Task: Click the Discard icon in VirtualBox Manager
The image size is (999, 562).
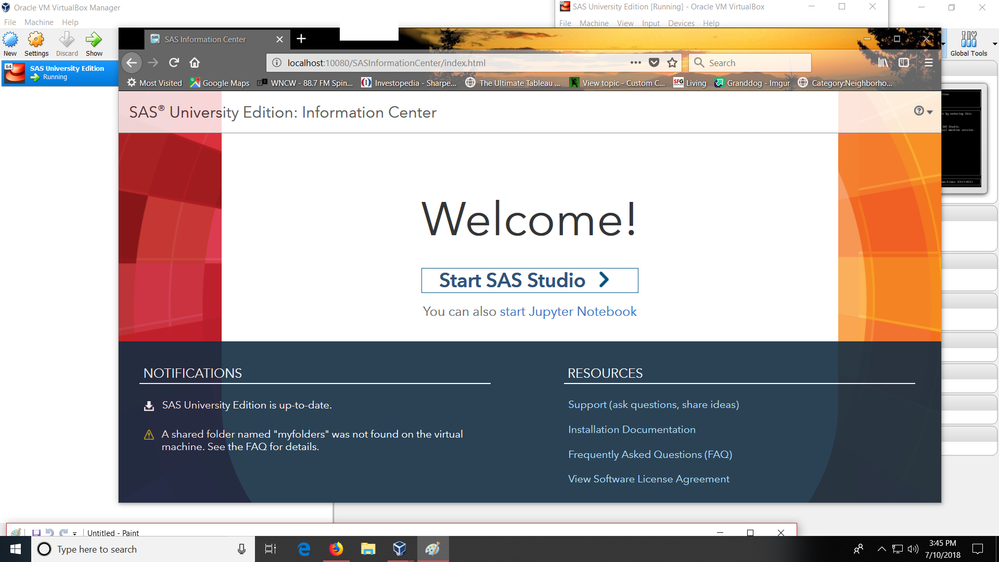Action: point(67,43)
